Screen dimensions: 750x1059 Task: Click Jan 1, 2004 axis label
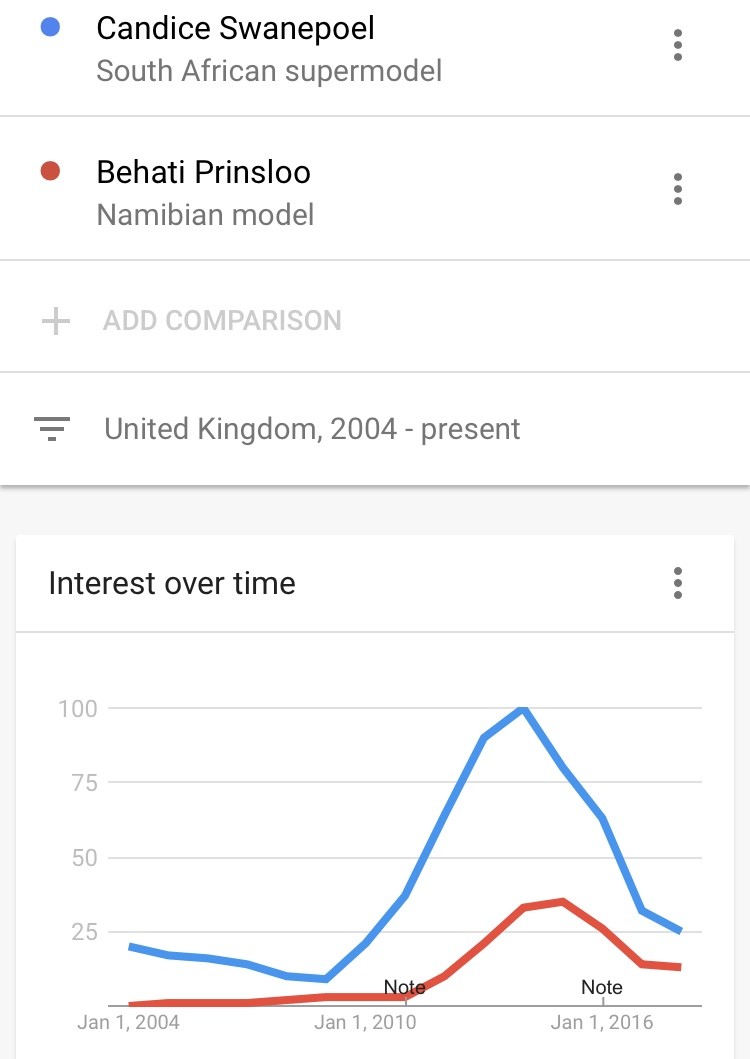(x=128, y=1022)
